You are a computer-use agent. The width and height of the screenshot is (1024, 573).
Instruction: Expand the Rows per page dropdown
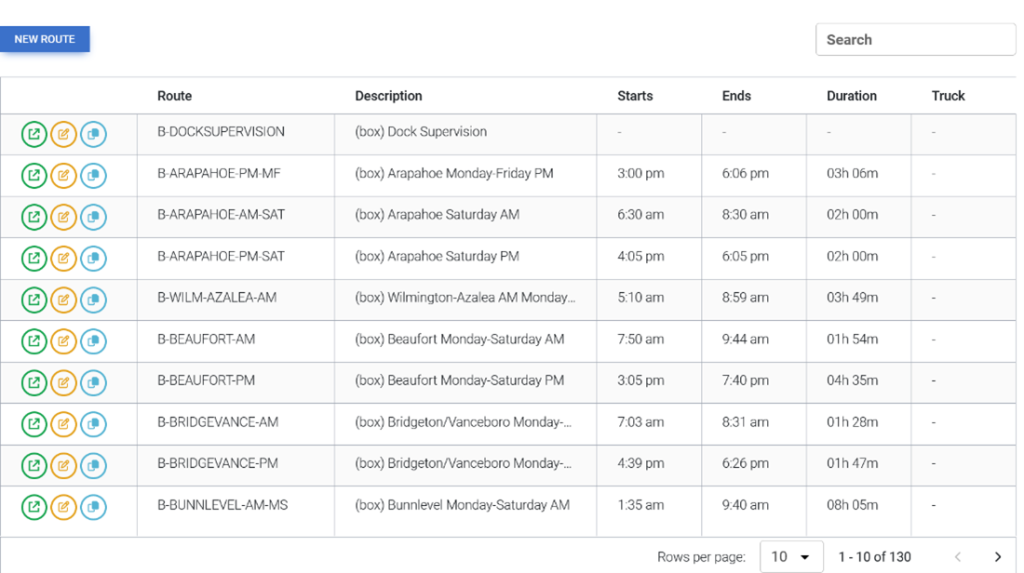tap(791, 557)
